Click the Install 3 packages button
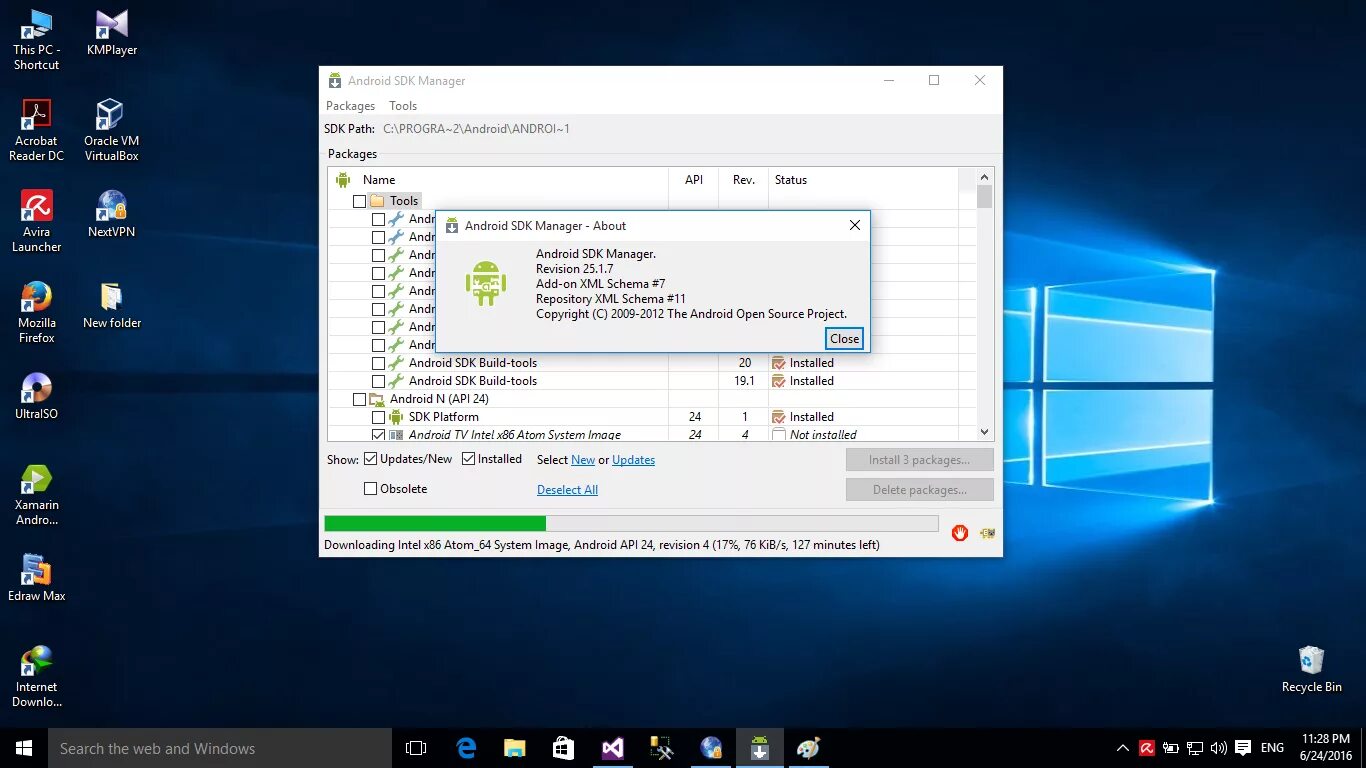The height and width of the screenshot is (768, 1366). pos(919,460)
